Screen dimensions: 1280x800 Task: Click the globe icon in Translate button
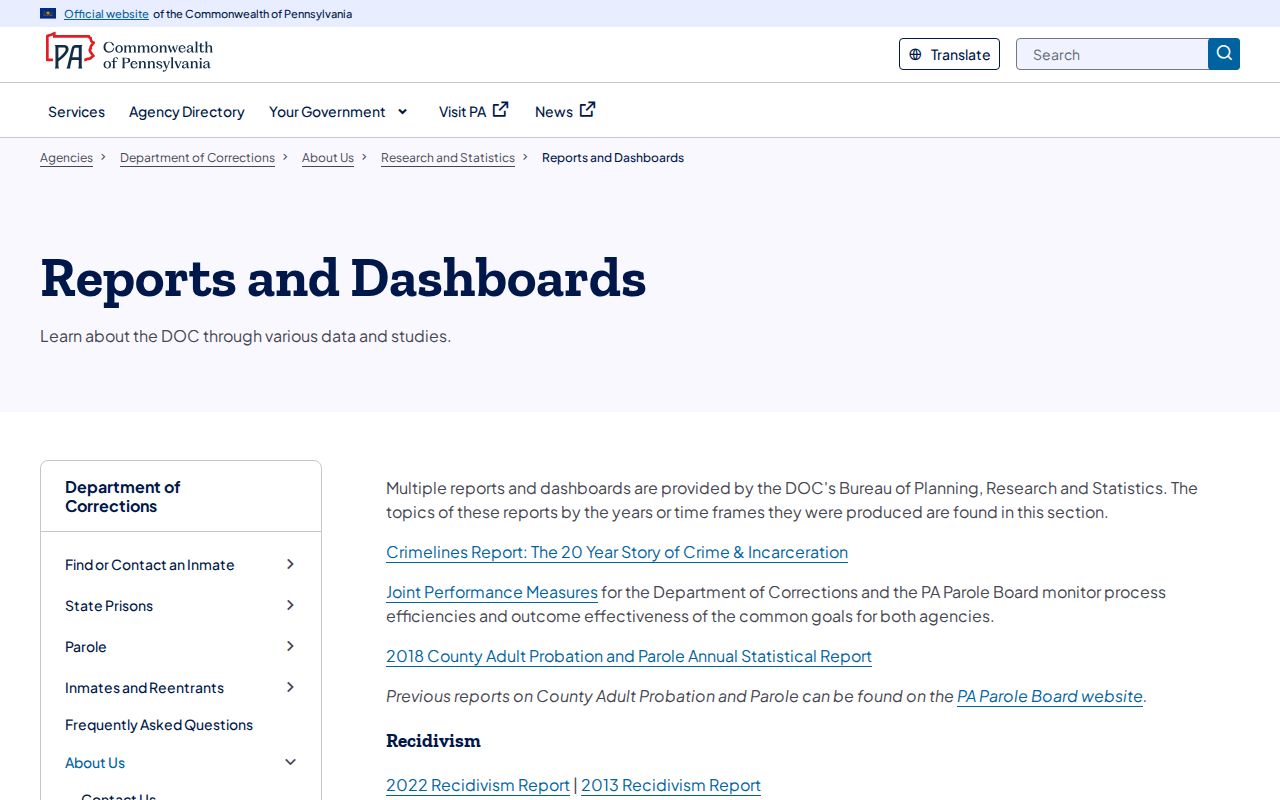[x=915, y=55]
